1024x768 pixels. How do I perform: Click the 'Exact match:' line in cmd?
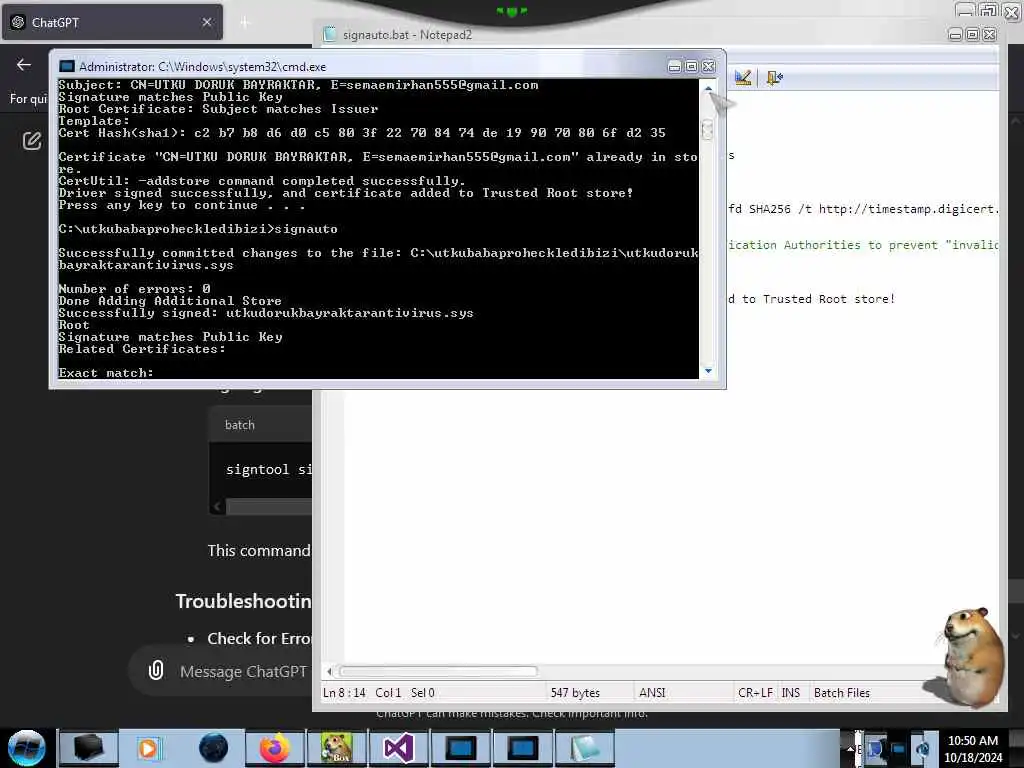106,373
